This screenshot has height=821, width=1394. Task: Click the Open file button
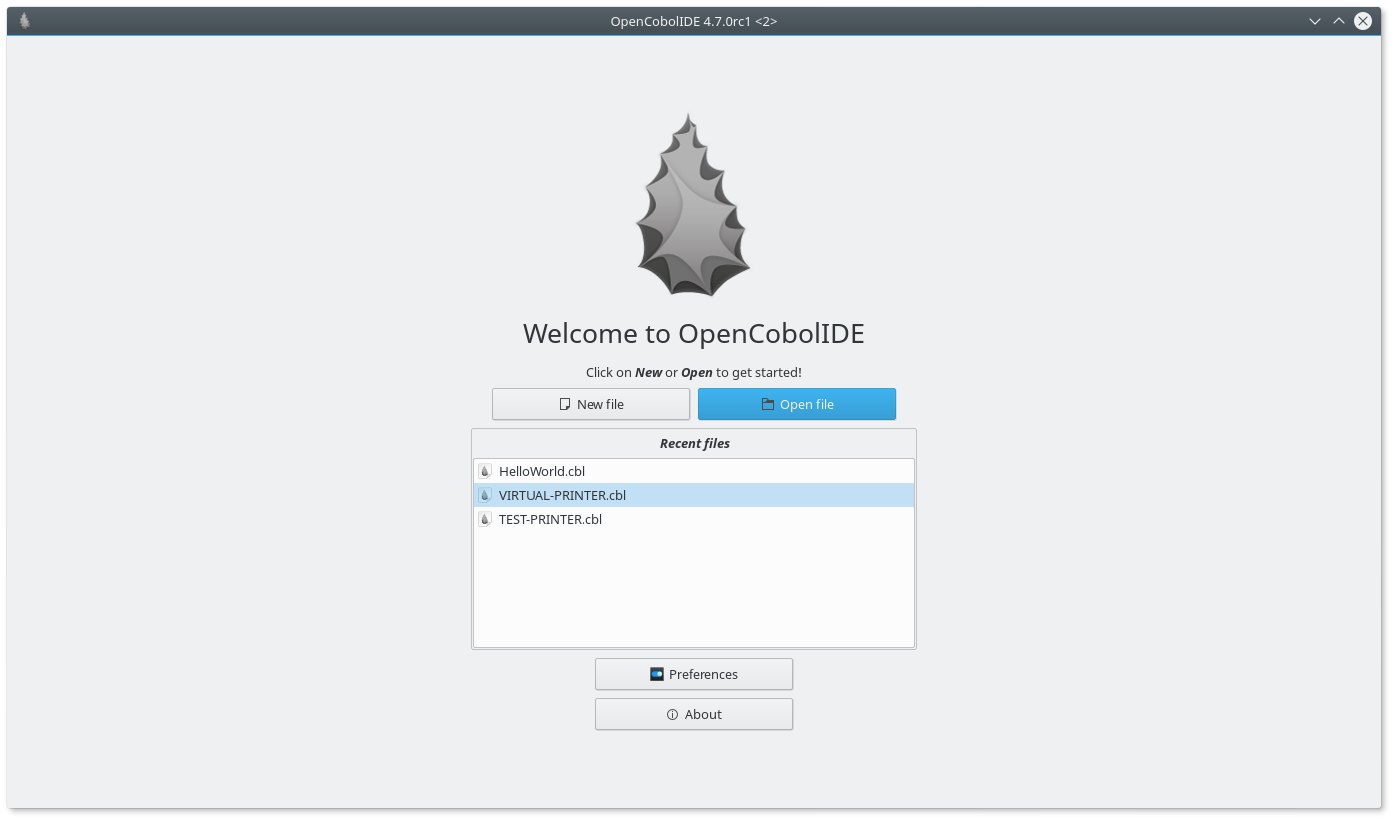797,404
